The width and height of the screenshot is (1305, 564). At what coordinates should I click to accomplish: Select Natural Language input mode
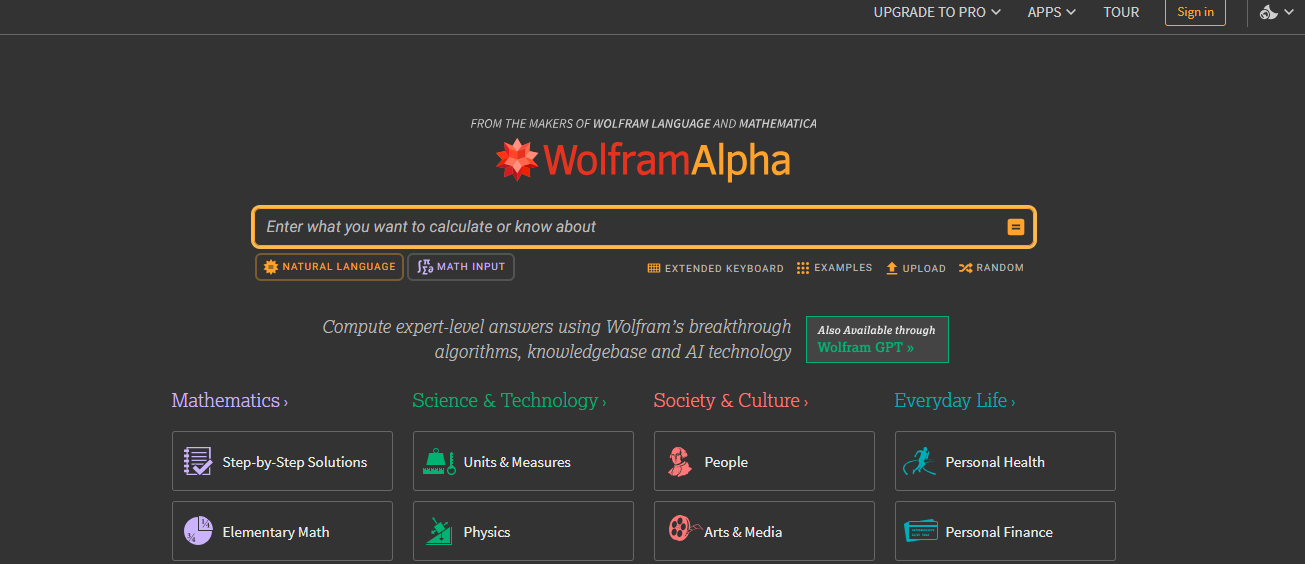pyautogui.click(x=329, y=267)
